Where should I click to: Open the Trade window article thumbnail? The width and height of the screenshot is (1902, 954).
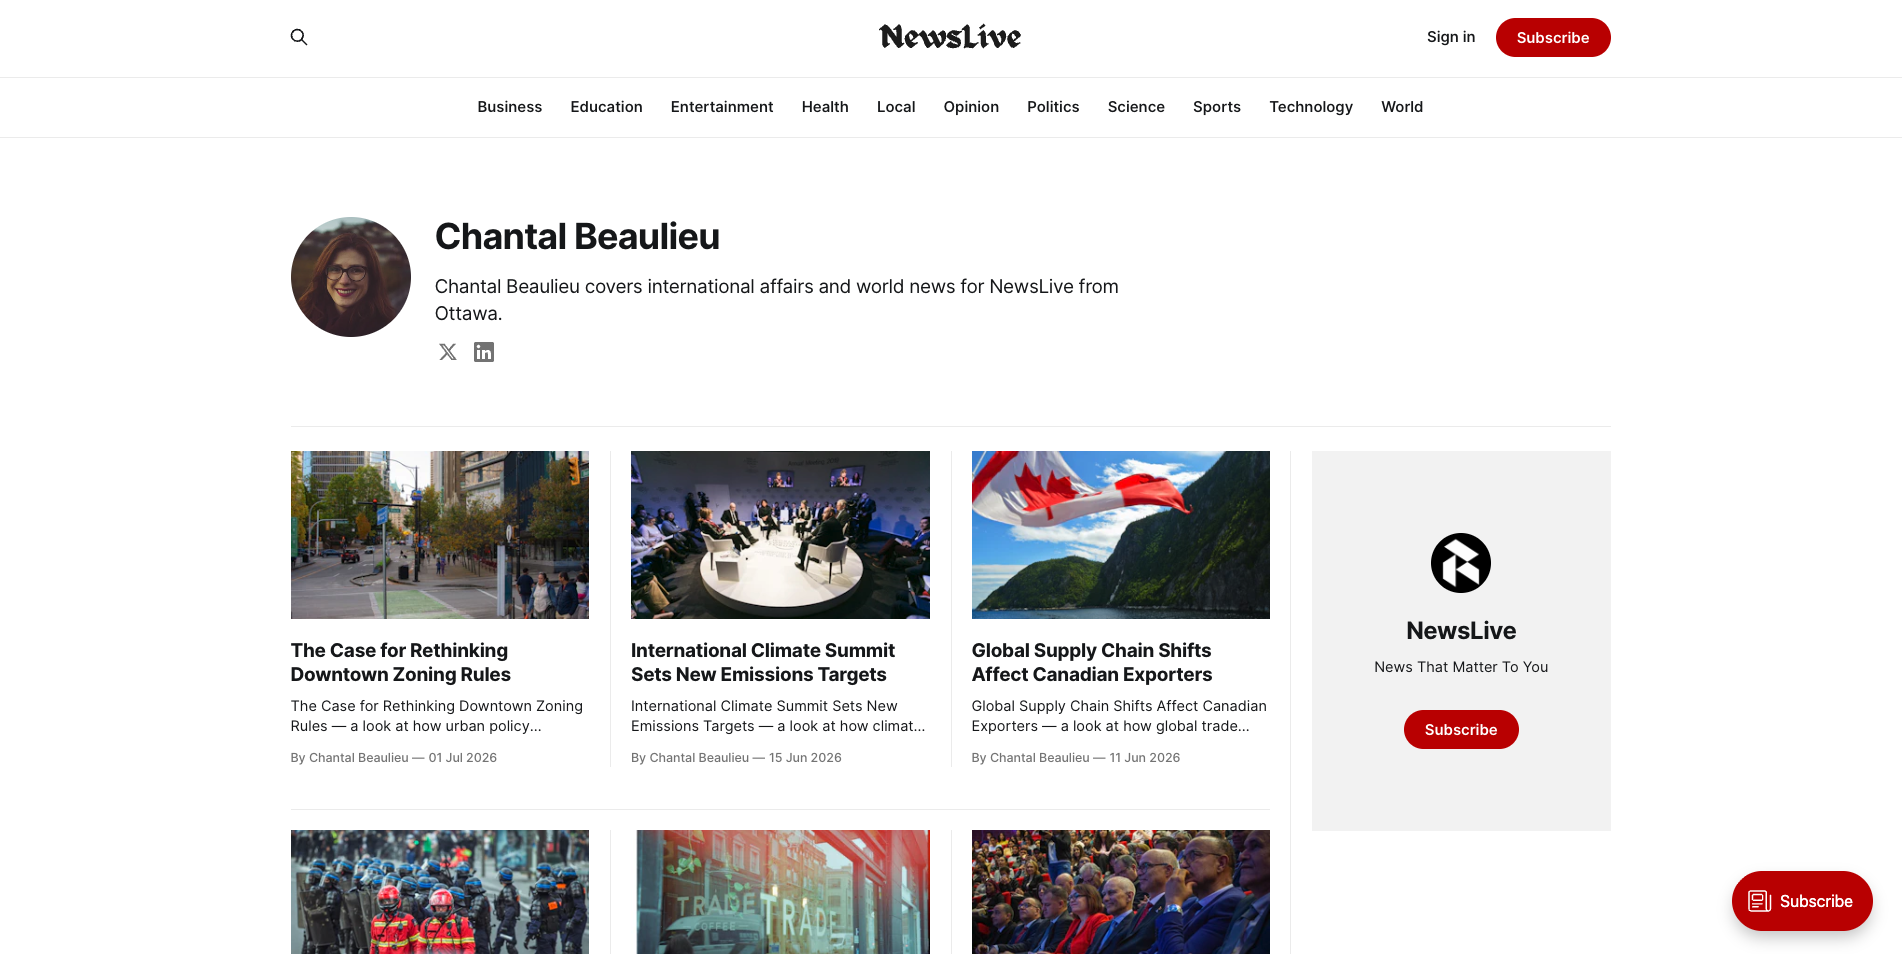click(x=780, y=892)
